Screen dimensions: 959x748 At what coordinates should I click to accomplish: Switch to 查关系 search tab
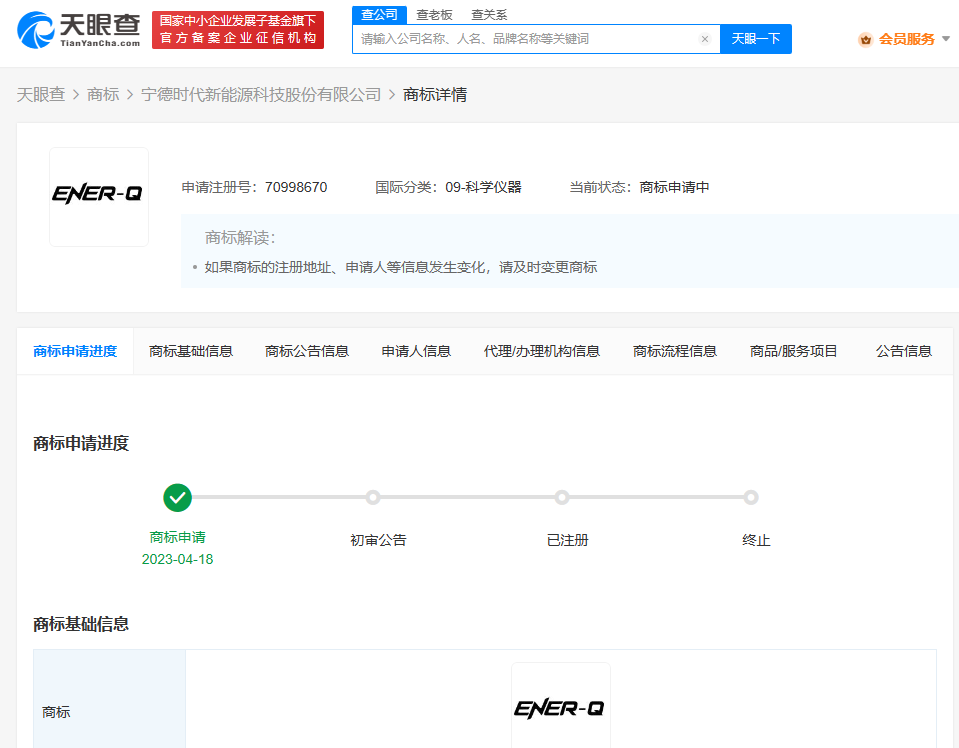(x=489, y=14)
